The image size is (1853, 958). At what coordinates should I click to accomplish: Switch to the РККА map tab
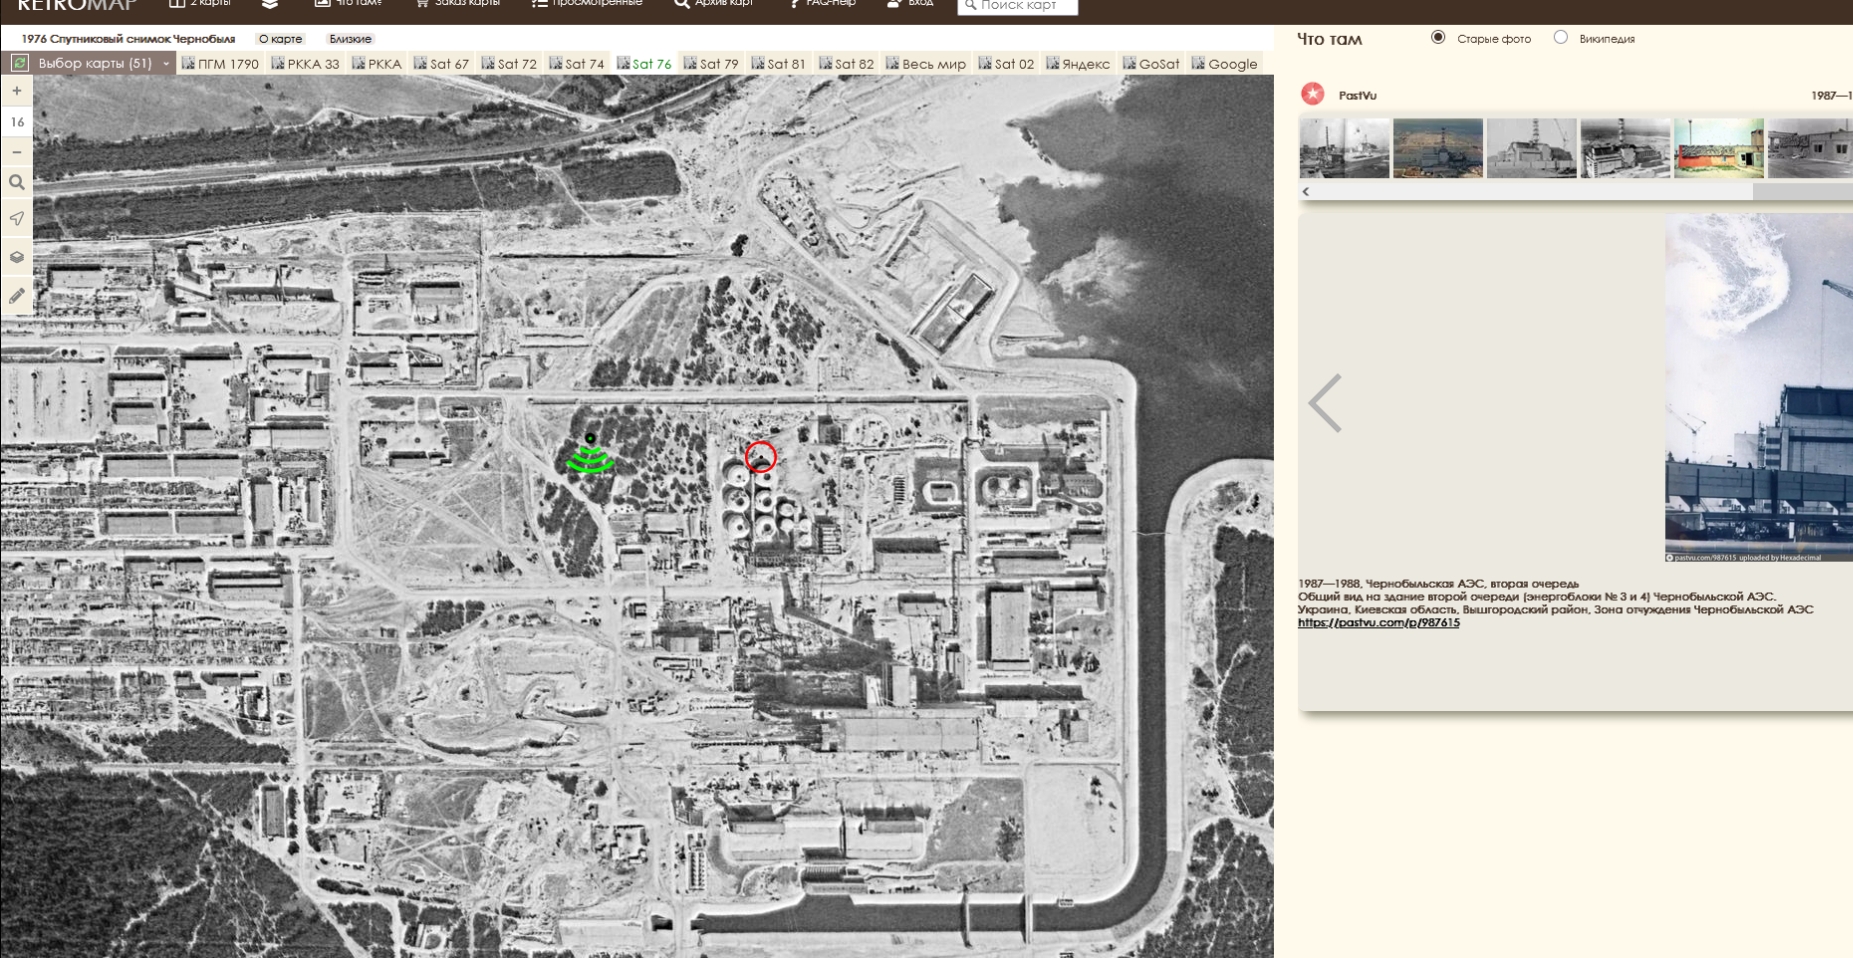pyautogui.click(x=377, y=64)
